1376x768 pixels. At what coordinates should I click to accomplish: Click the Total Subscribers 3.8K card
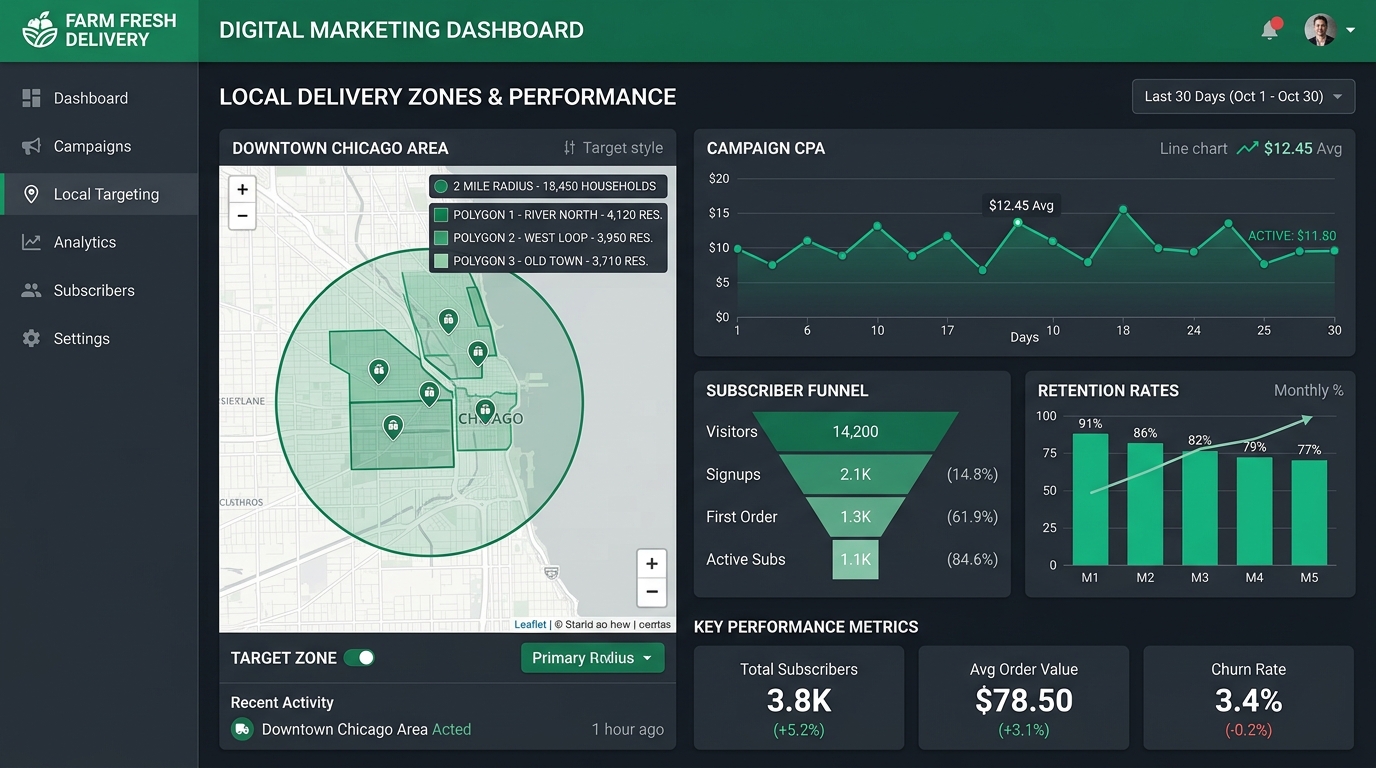(x=798, y=697)
